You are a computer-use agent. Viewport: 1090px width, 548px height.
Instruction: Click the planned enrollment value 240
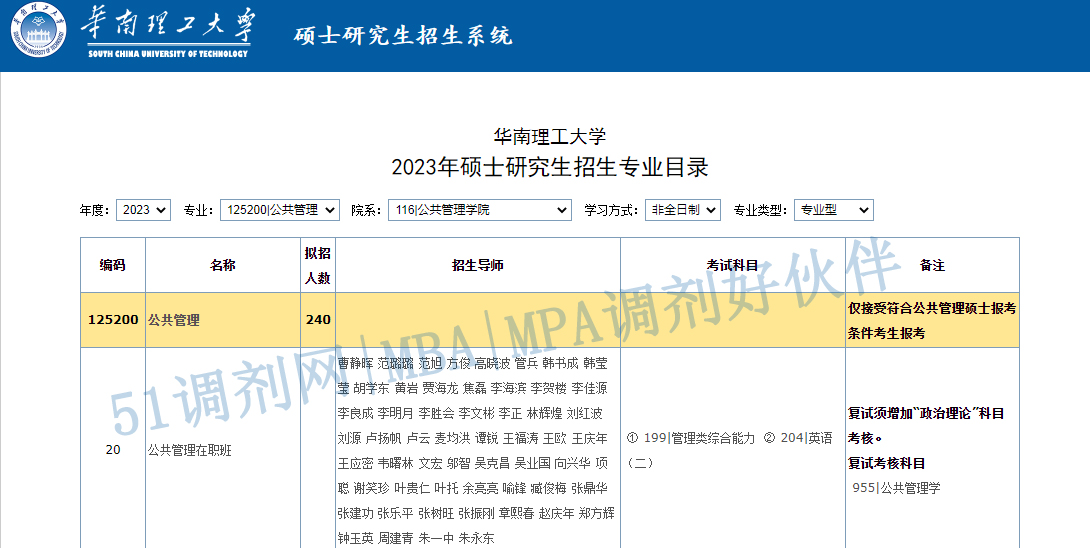coord(318,320)
